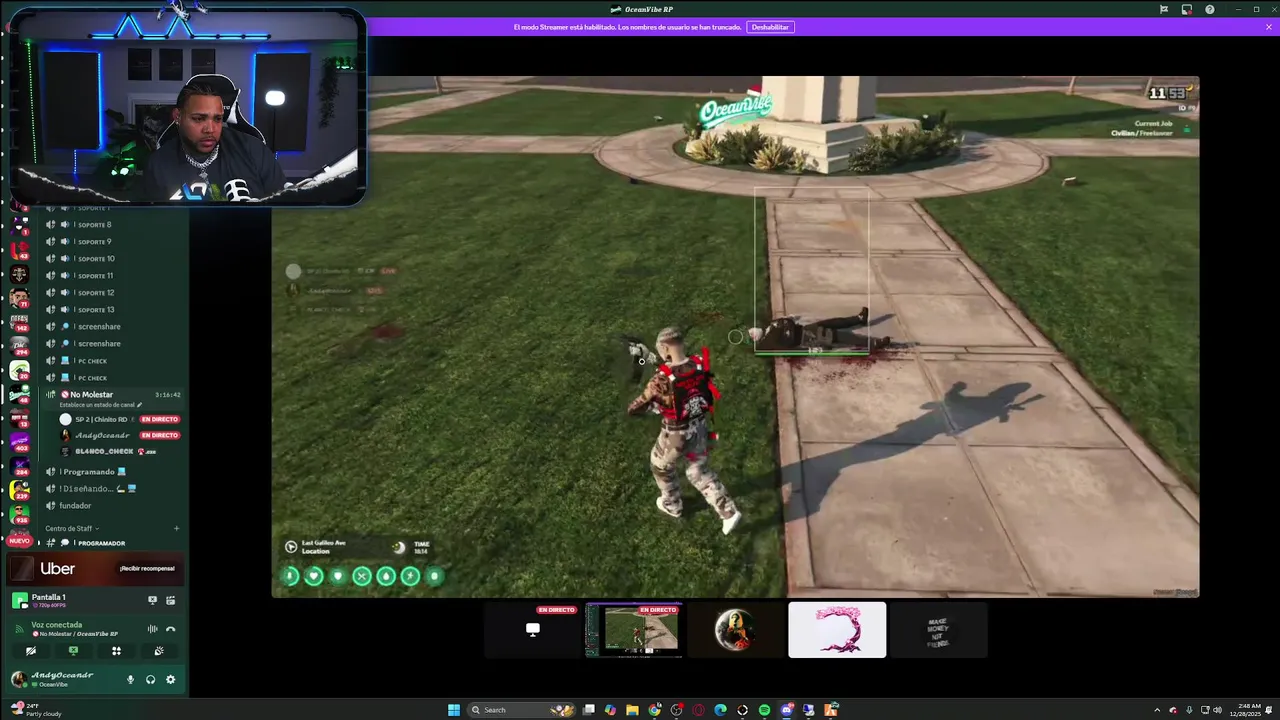
Task: Open Windows Start menu
Action: (454, 710)
